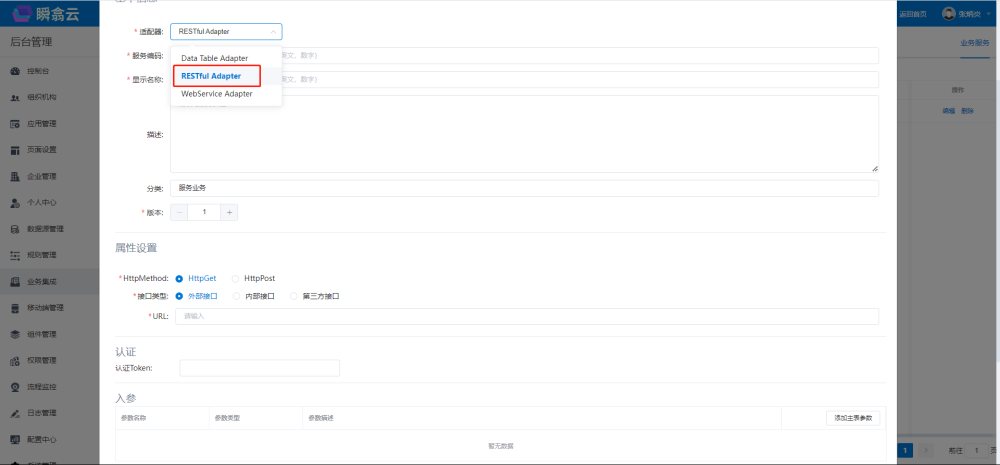
Task: Pick WebService Adapter in dropdown list
Action: click(216, 94)
